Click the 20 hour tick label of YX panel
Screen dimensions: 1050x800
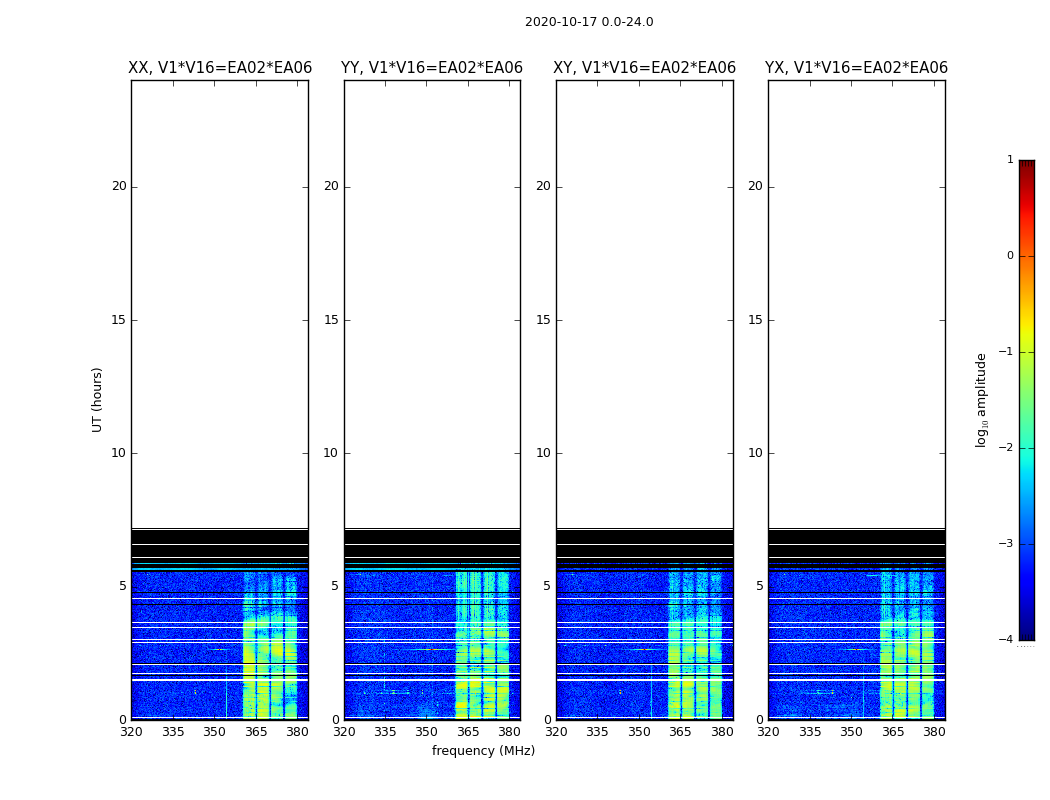coord(755,186)
